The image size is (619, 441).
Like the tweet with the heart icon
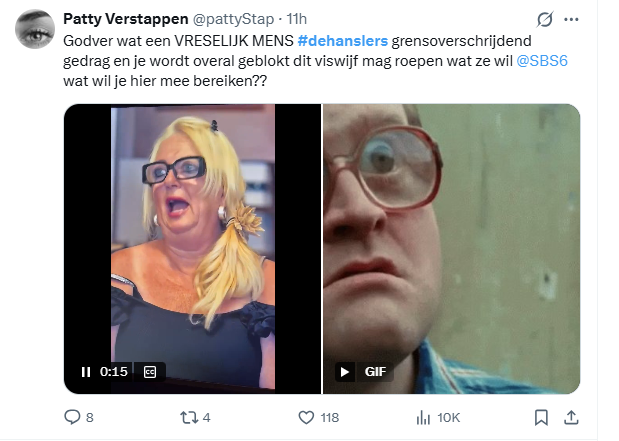click(306, 417)
